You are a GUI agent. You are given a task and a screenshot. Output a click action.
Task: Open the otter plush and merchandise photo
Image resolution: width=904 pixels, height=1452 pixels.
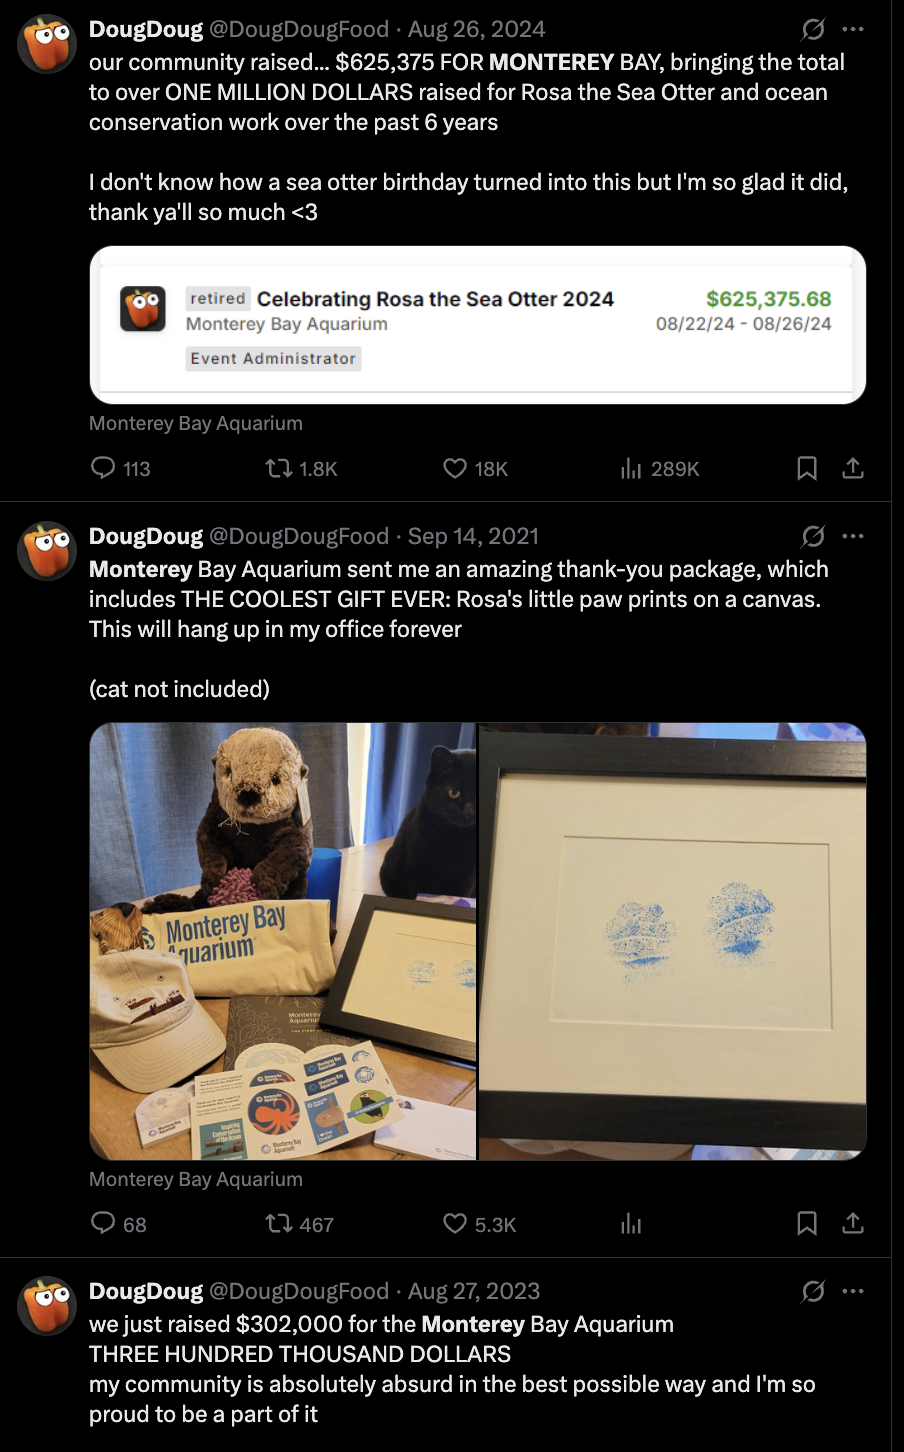pos(283,941)
